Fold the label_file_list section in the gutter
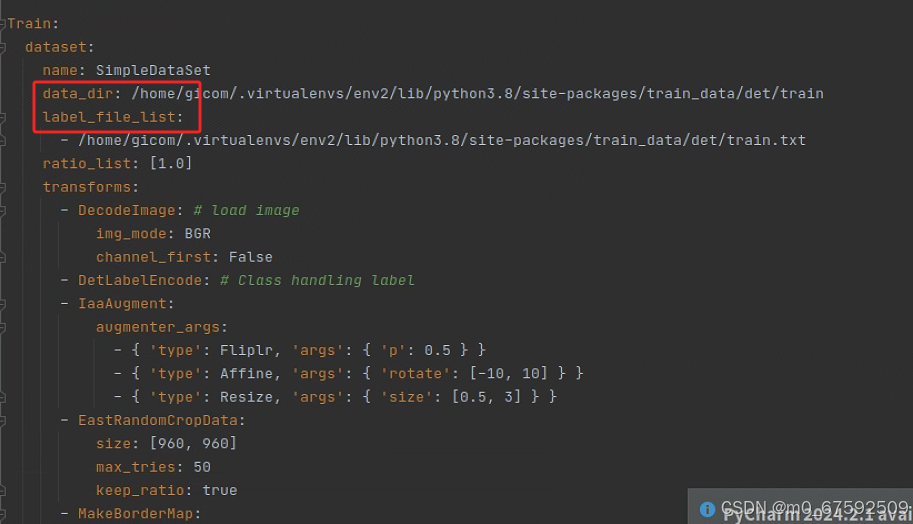The image size is (913, 524). 2,118
